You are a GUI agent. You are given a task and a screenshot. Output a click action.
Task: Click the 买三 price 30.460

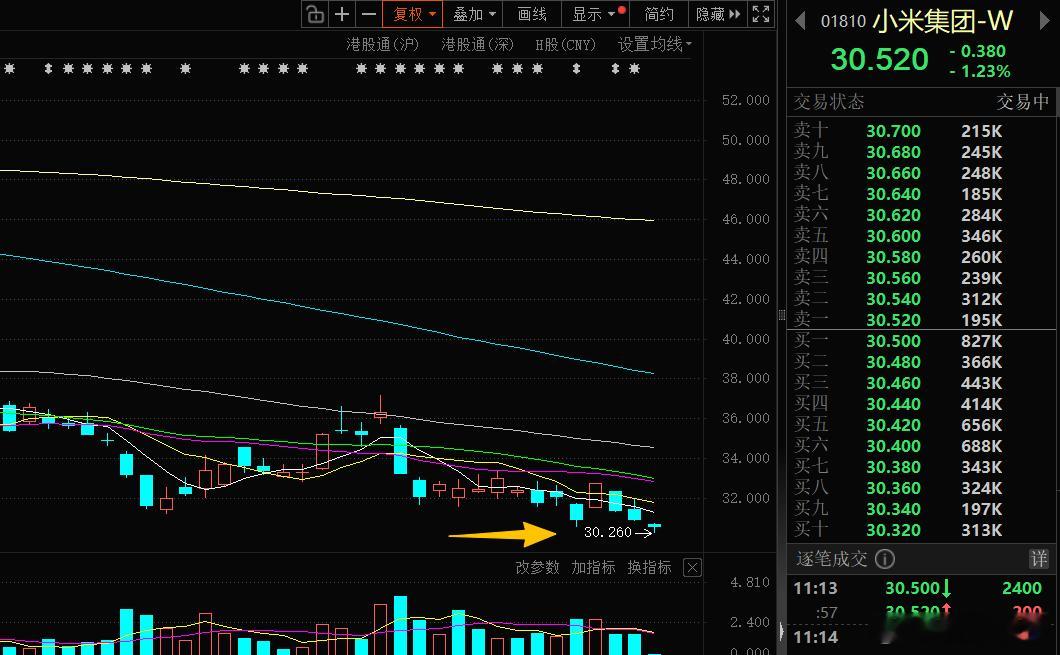(x=893, y=383)
